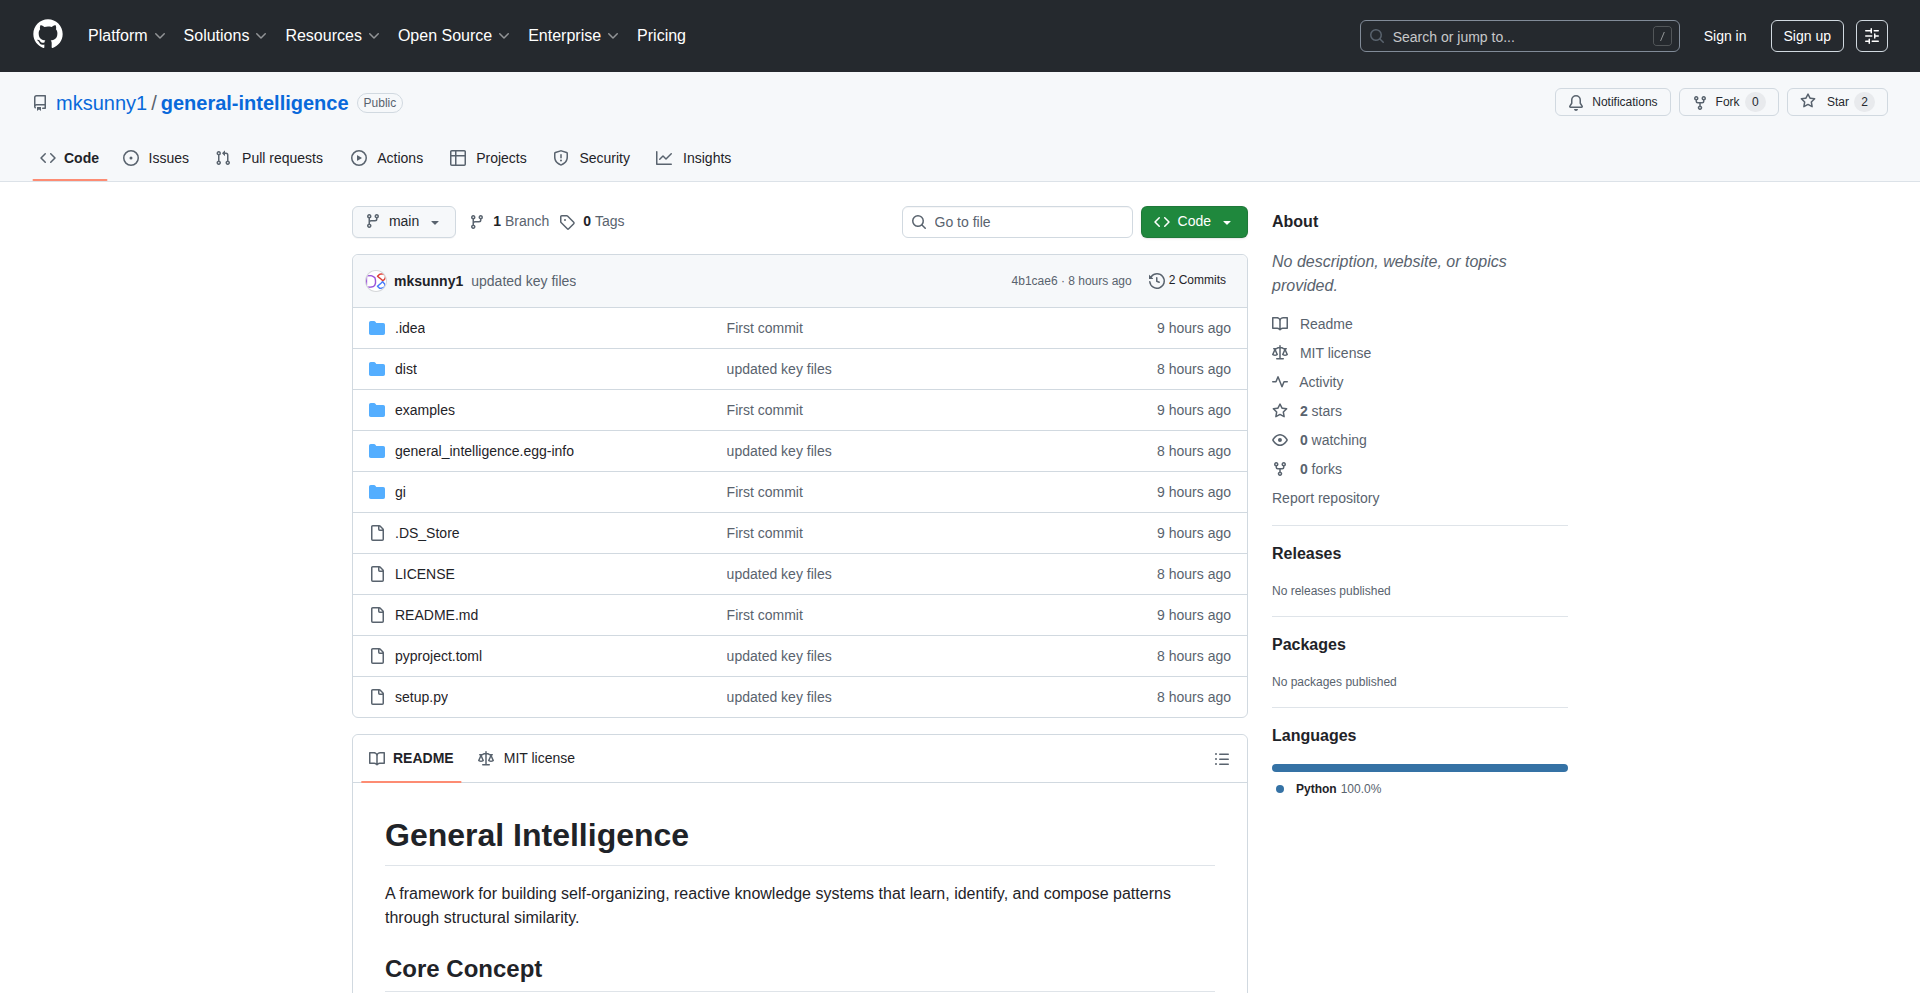Open the Insights tab
Screen dimensions: 1920x993
click(694, 158)
